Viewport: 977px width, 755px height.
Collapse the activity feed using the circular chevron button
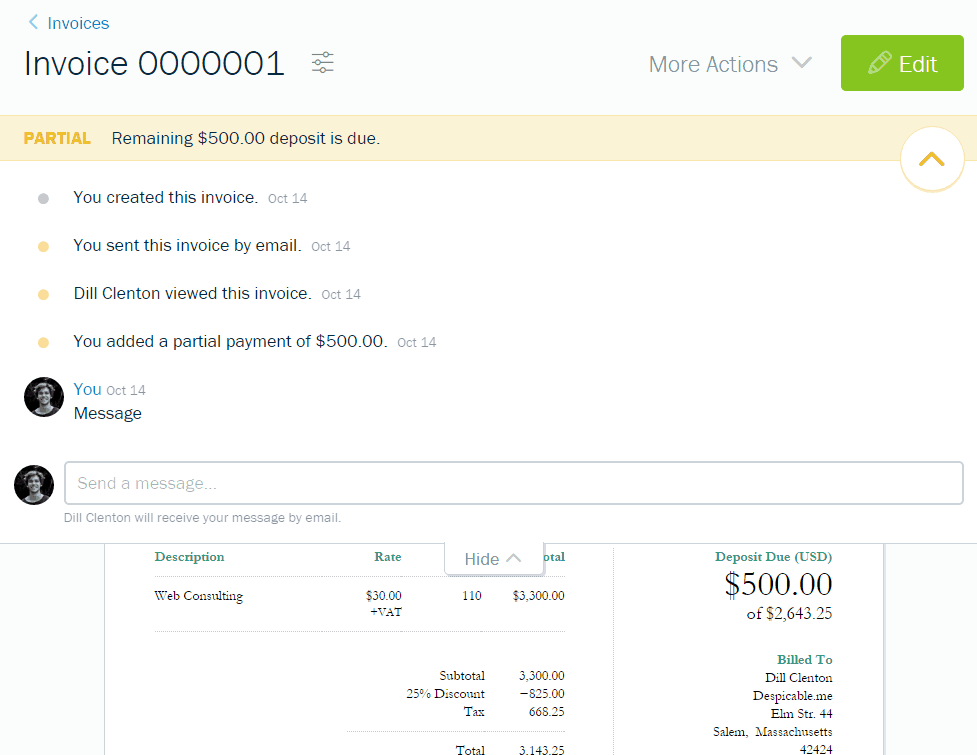click(931, 158)
